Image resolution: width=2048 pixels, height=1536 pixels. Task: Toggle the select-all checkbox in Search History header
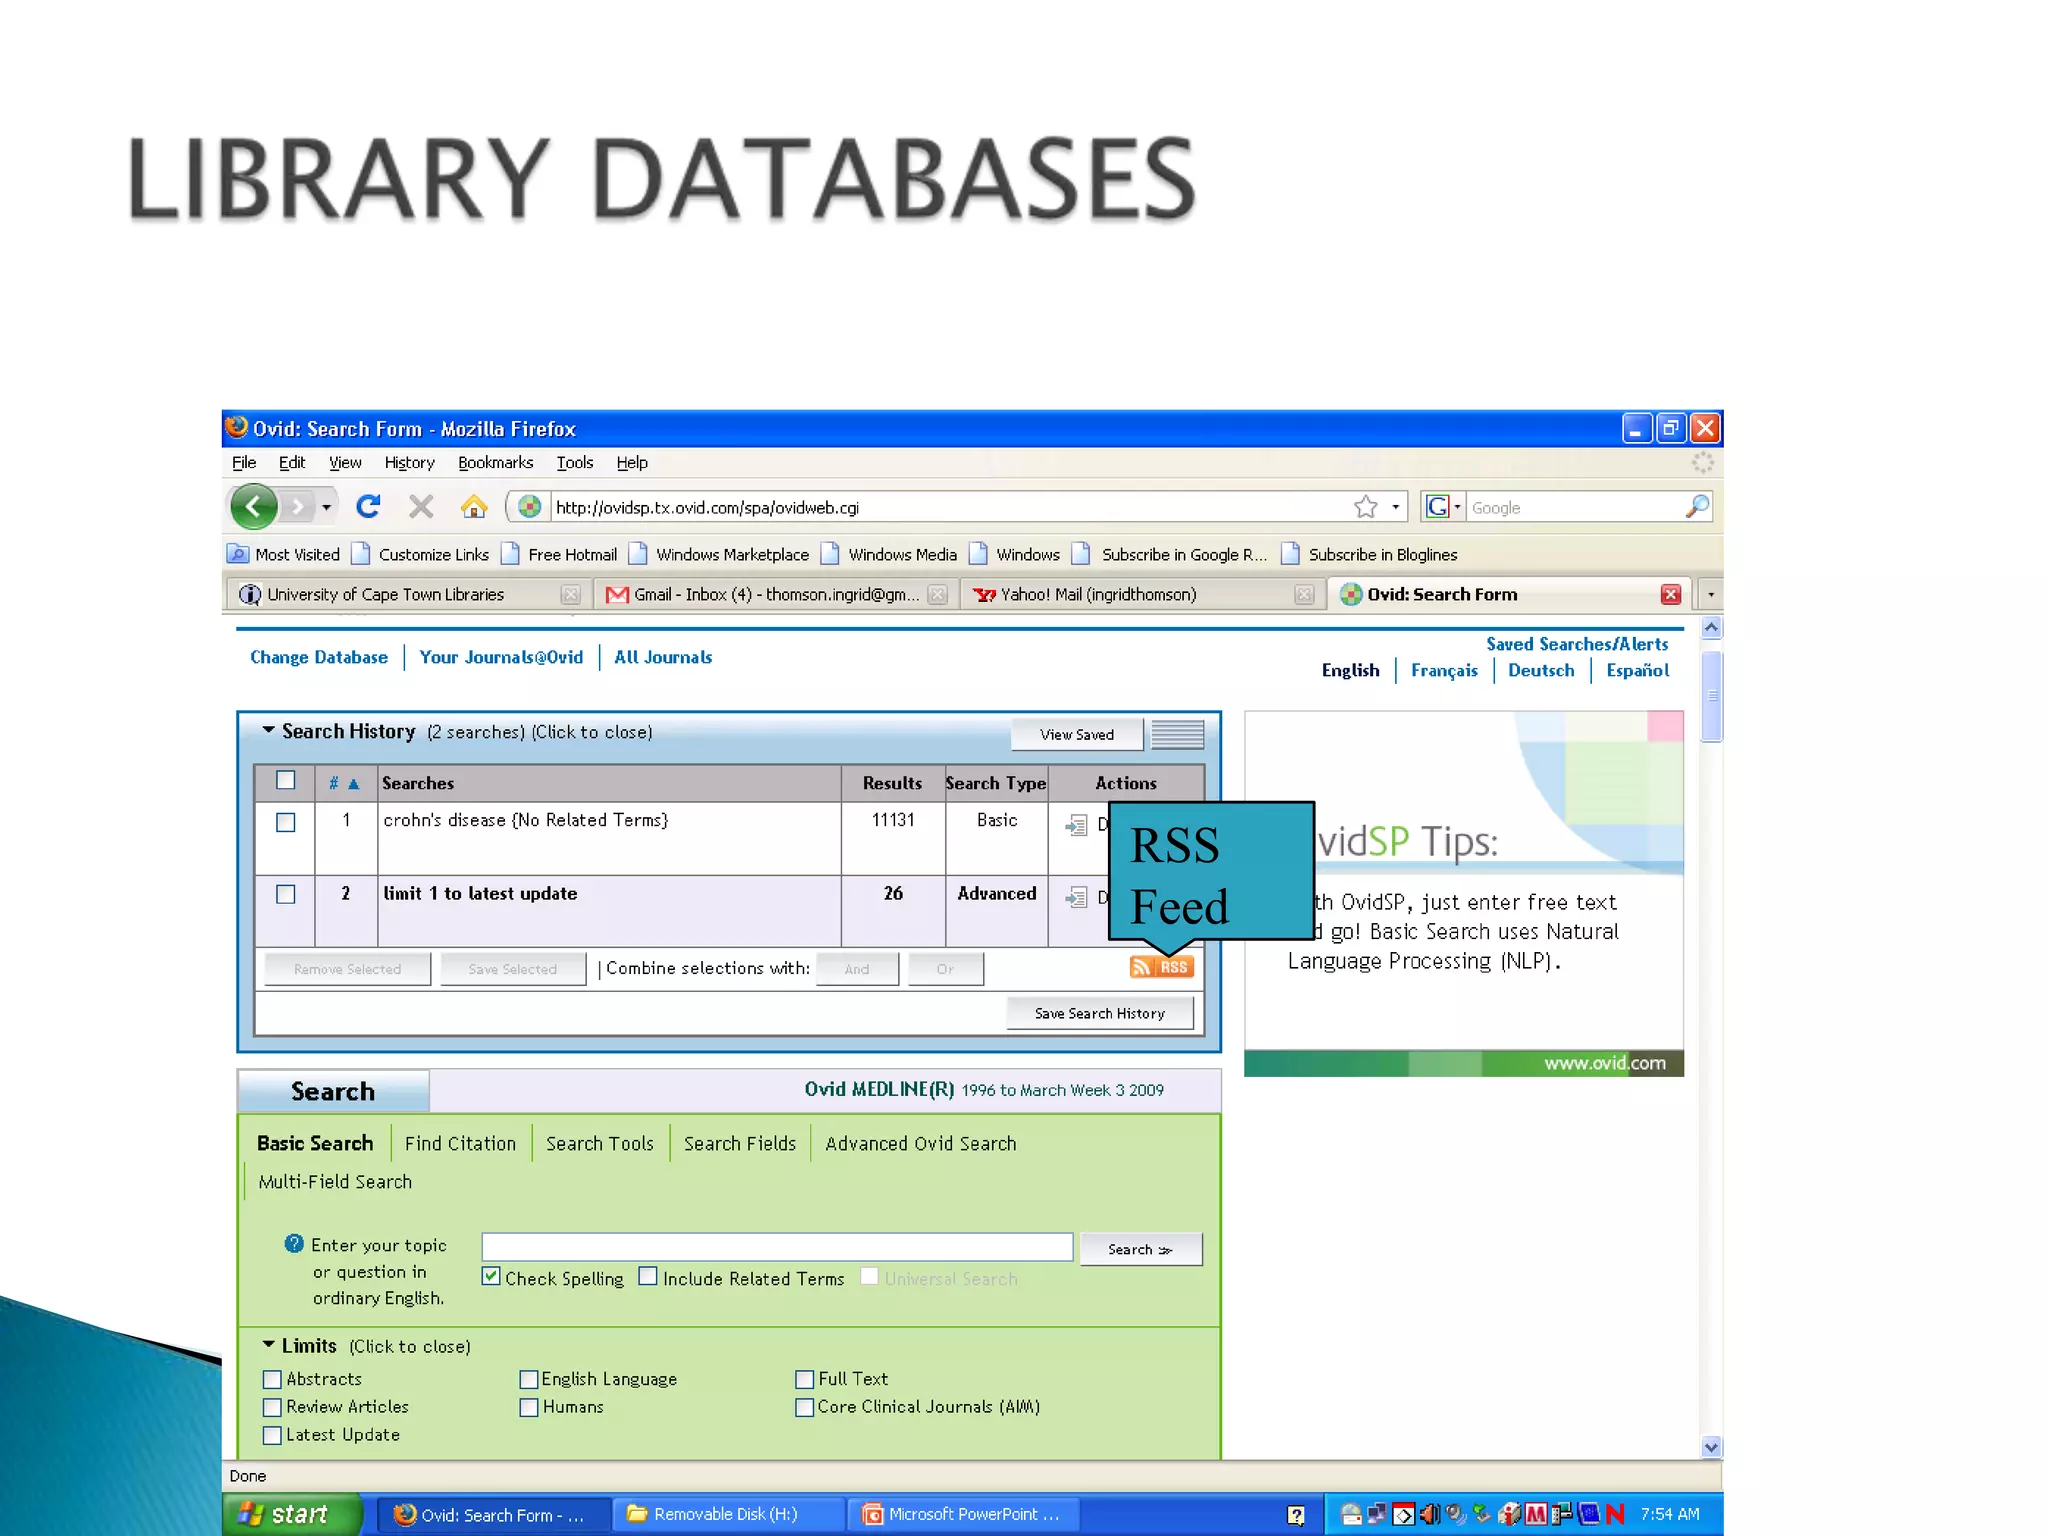286,780
